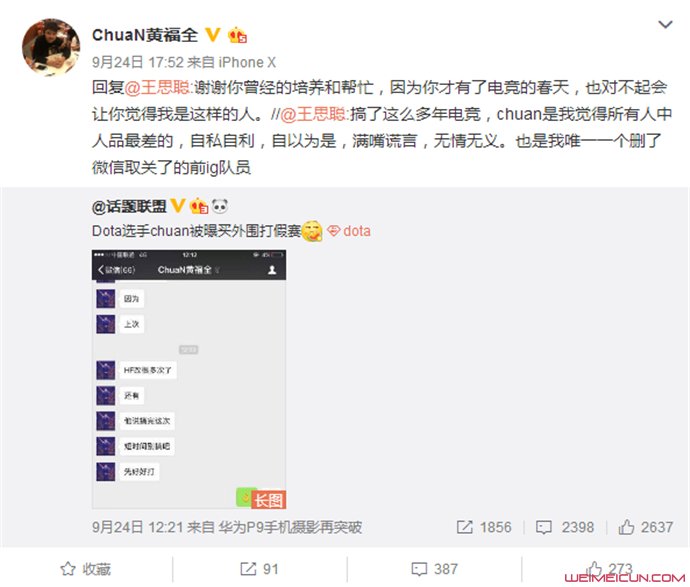Click the verified V badge beside 话题联盟
This screenshot has height=587, width=690.
[177, 205]
